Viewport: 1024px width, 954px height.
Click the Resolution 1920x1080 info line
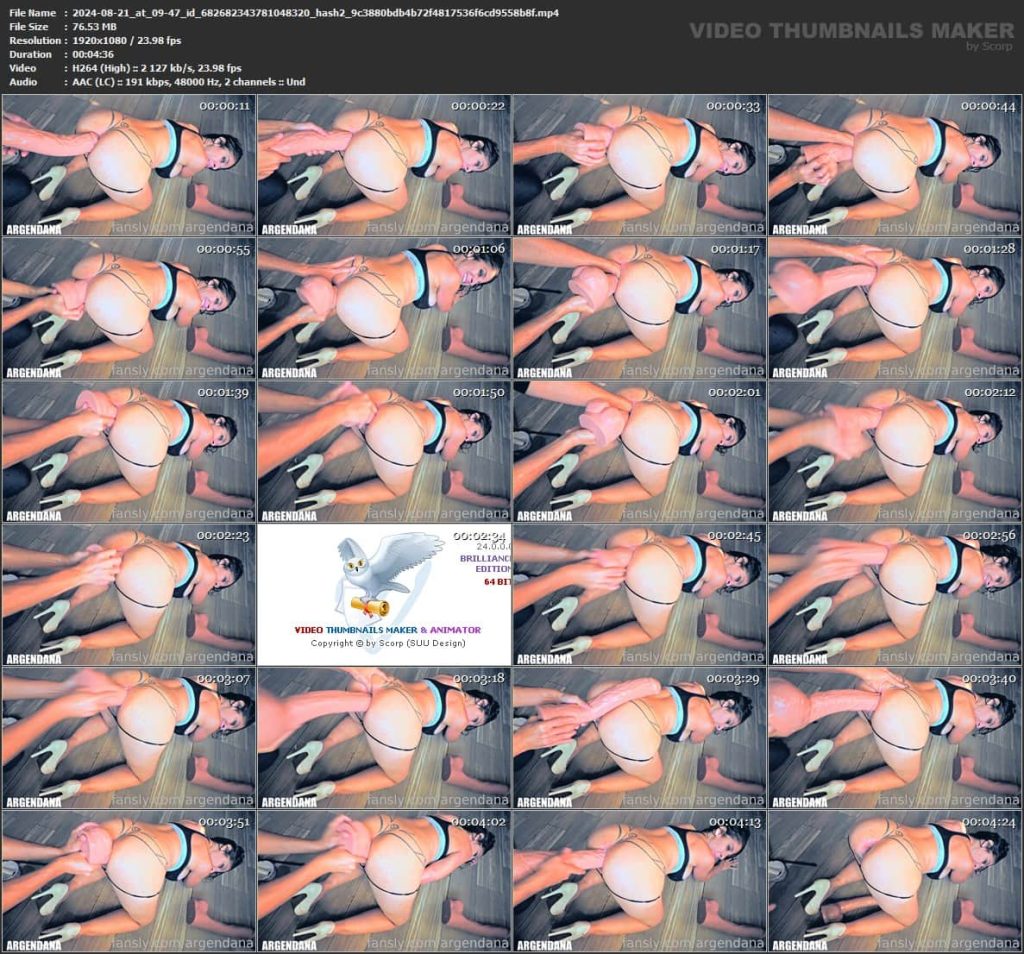tap(127, 41)
